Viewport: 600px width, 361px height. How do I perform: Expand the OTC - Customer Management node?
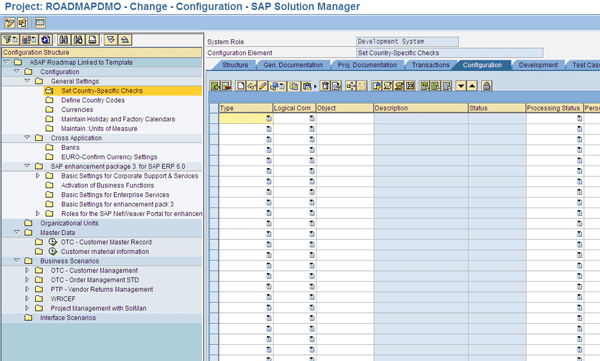click(27, 270)
